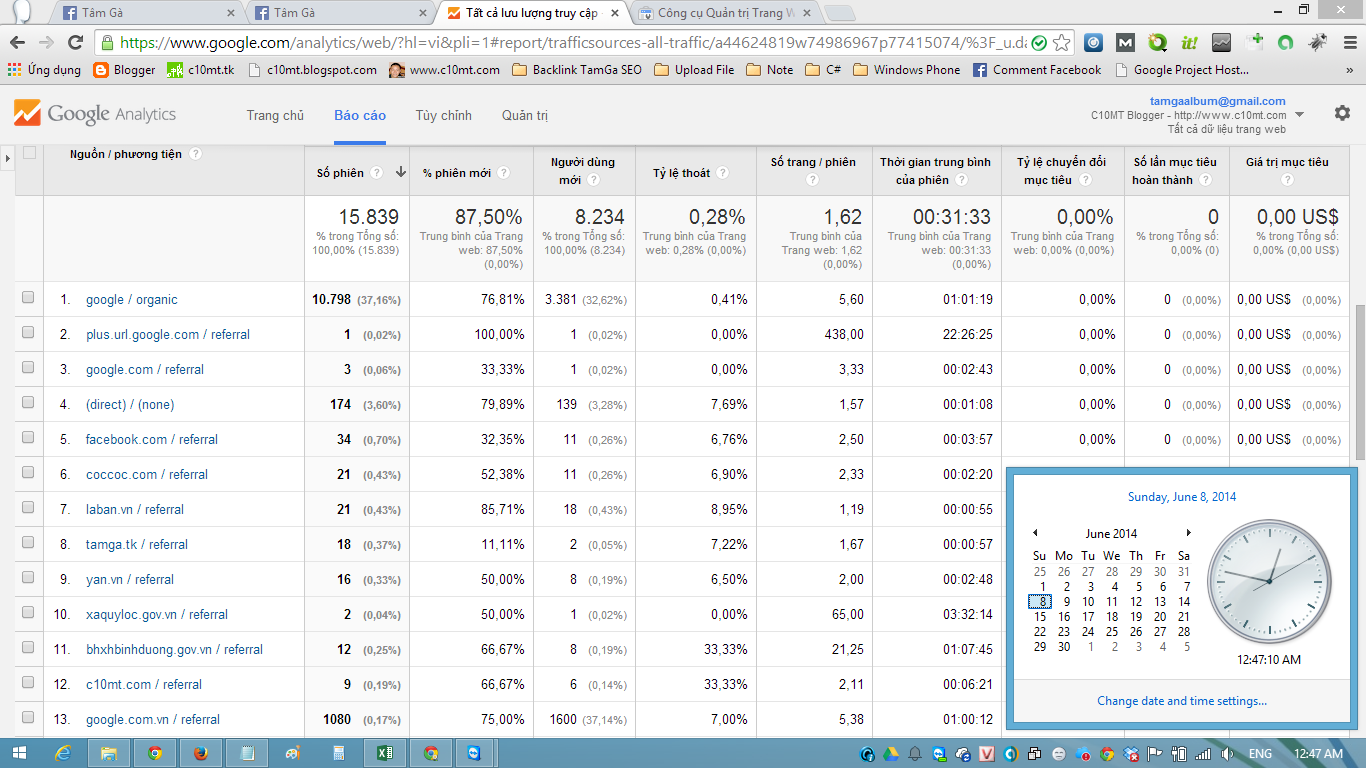Open help icon next to 'Nguồn / phương tiện'
This screenshot has width=1366, height=768.
point(195,154)
